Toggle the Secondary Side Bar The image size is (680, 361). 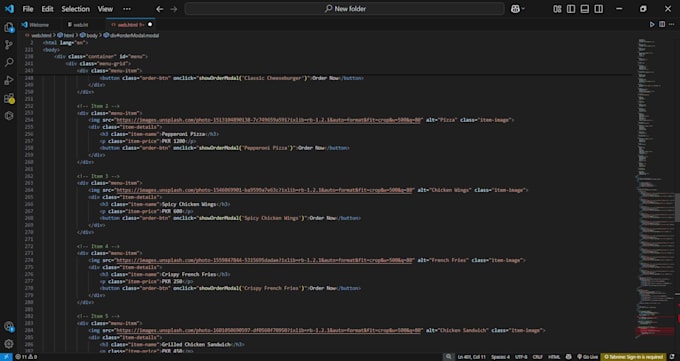(x=598, y=9)
